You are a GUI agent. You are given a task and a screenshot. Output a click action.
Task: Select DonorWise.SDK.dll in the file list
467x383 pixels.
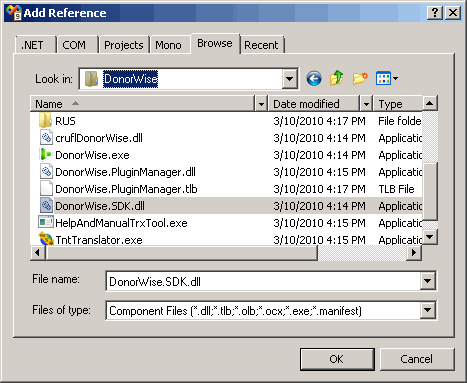pyautogui.click(x=100, y=206)
